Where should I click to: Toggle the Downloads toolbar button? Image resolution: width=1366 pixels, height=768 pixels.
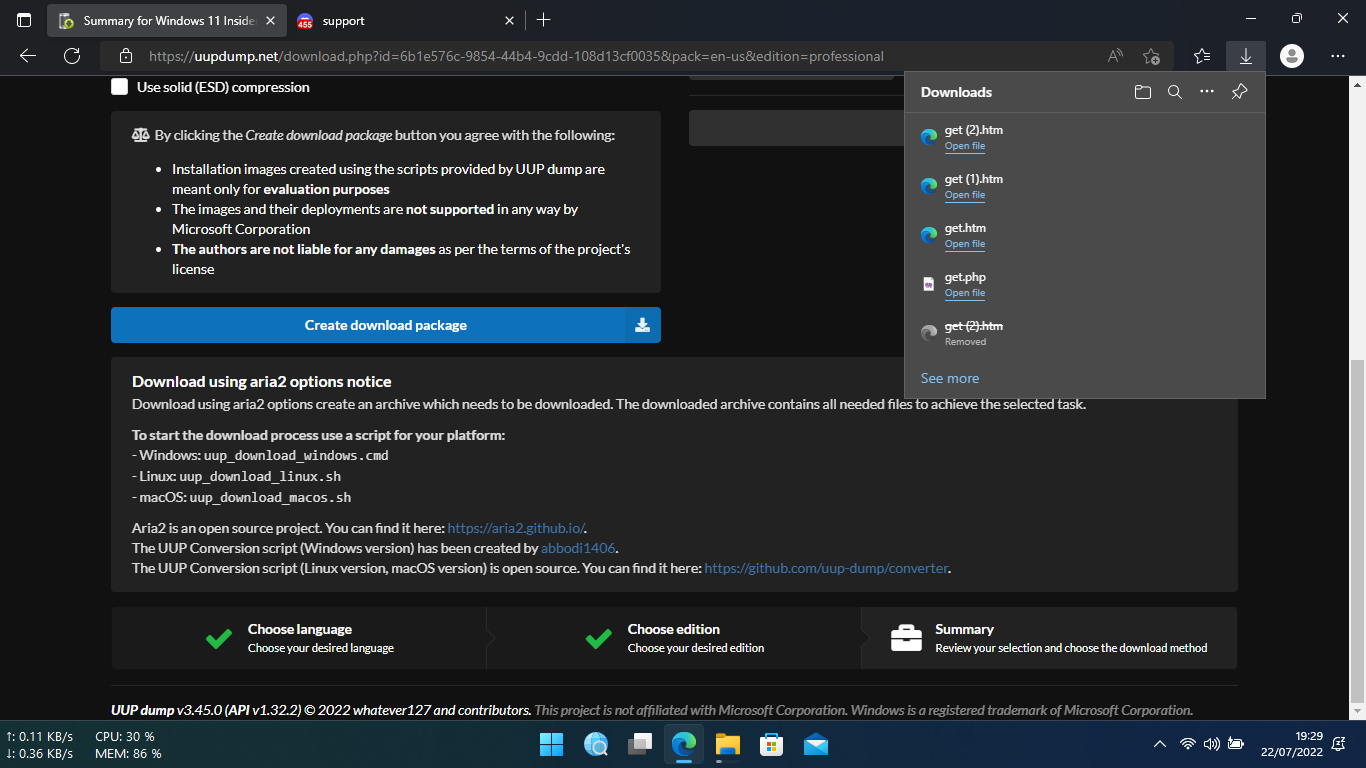coord(1245,56)
